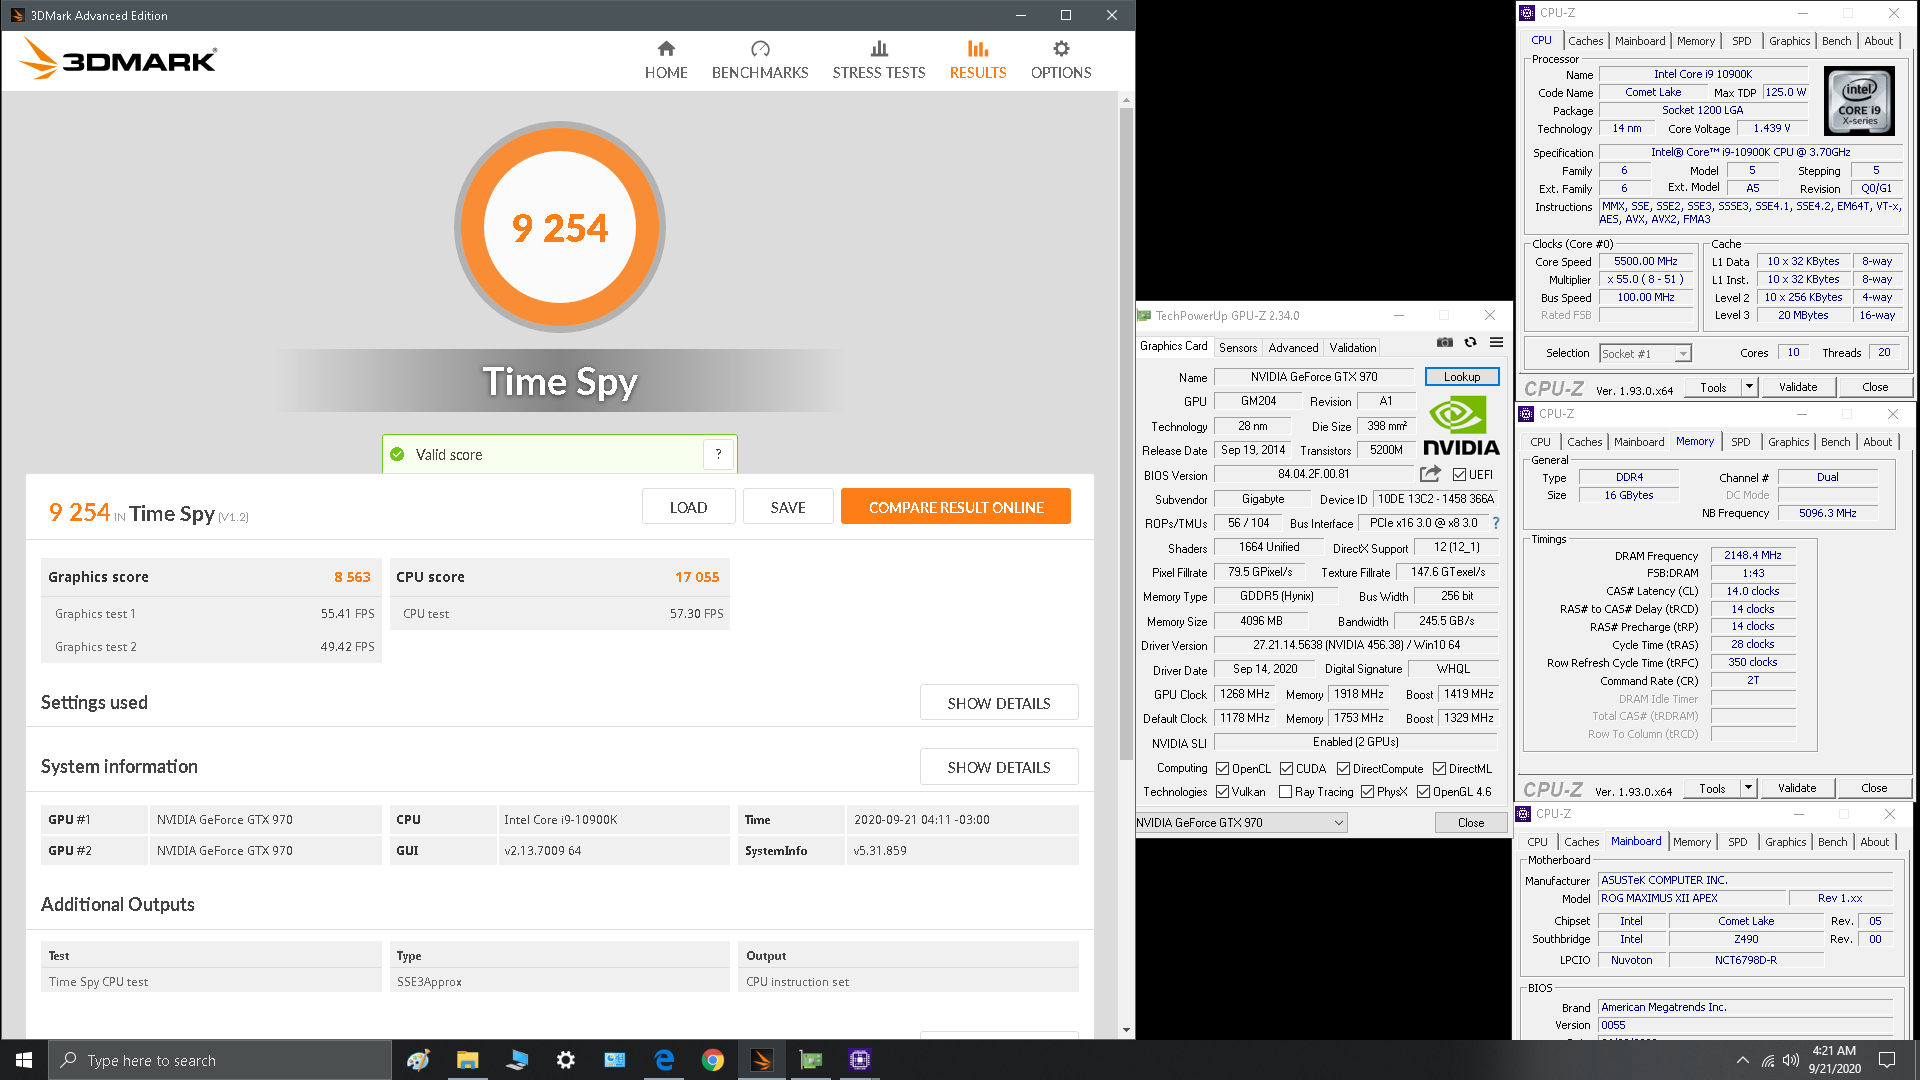Open File Explorer from the taskbar
Screen dimensions: 1920x1080
pos(467,1060)
